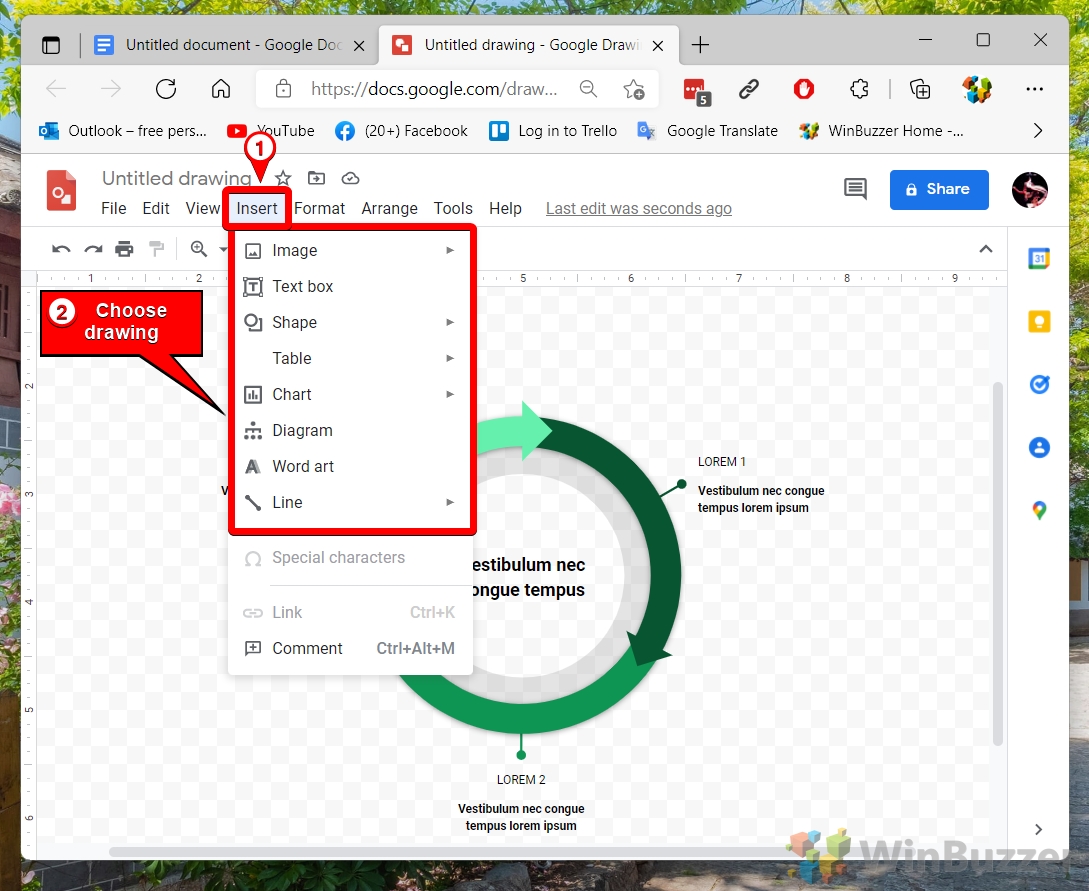The width and height of the screenshot is (1089, 891).
Task: Undo the last action
Action: click(61, 249)
